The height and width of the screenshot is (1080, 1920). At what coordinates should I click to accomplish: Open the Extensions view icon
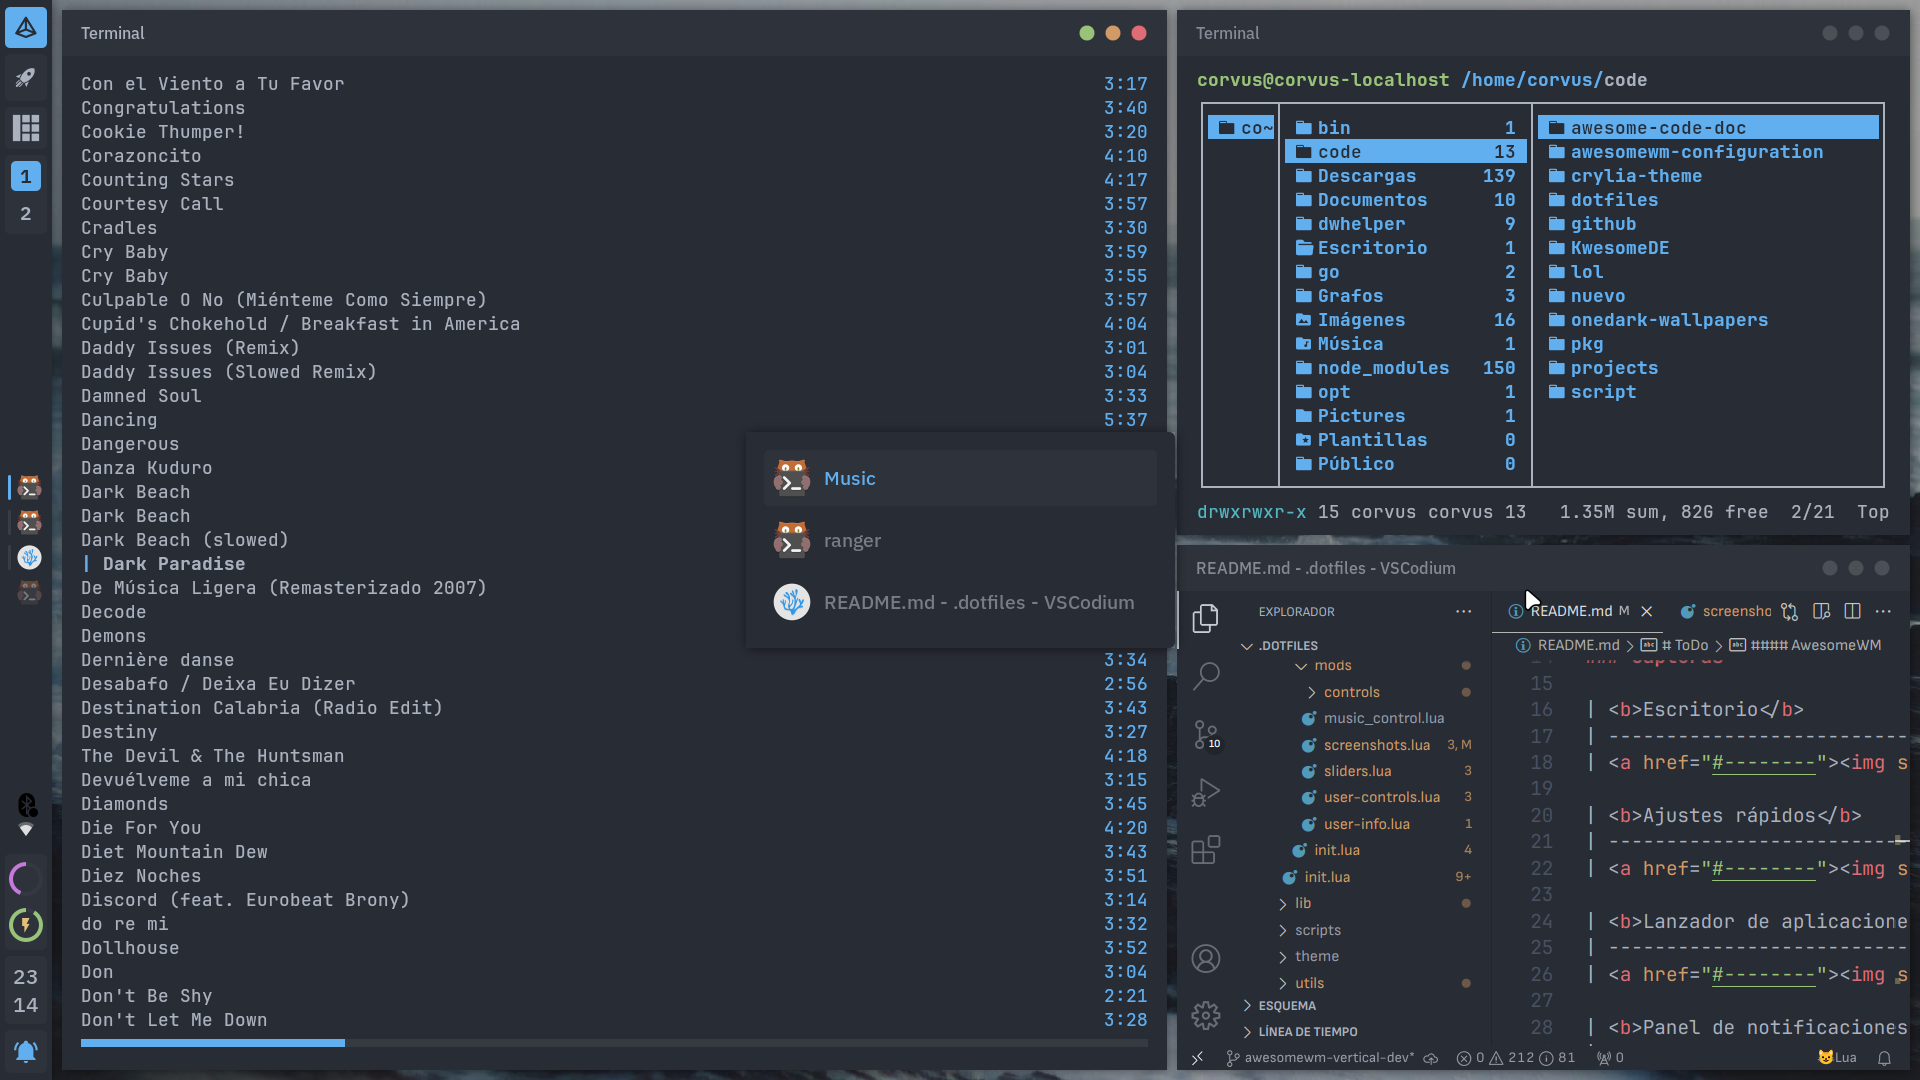[x=1206, y=850]
